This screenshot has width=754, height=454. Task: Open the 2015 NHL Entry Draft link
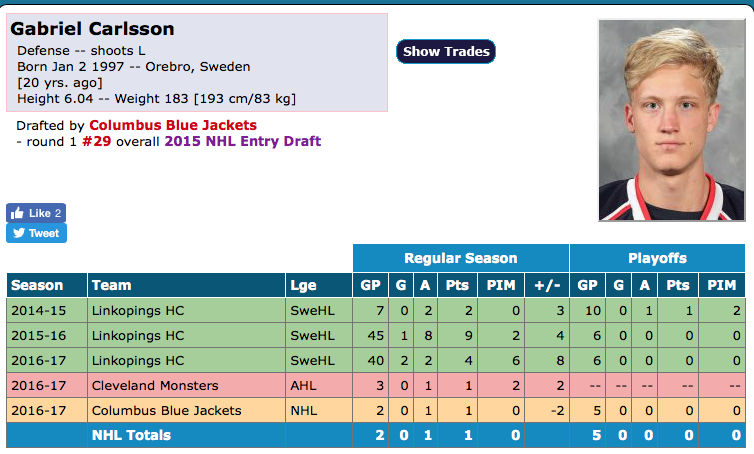tap(244, 141)
